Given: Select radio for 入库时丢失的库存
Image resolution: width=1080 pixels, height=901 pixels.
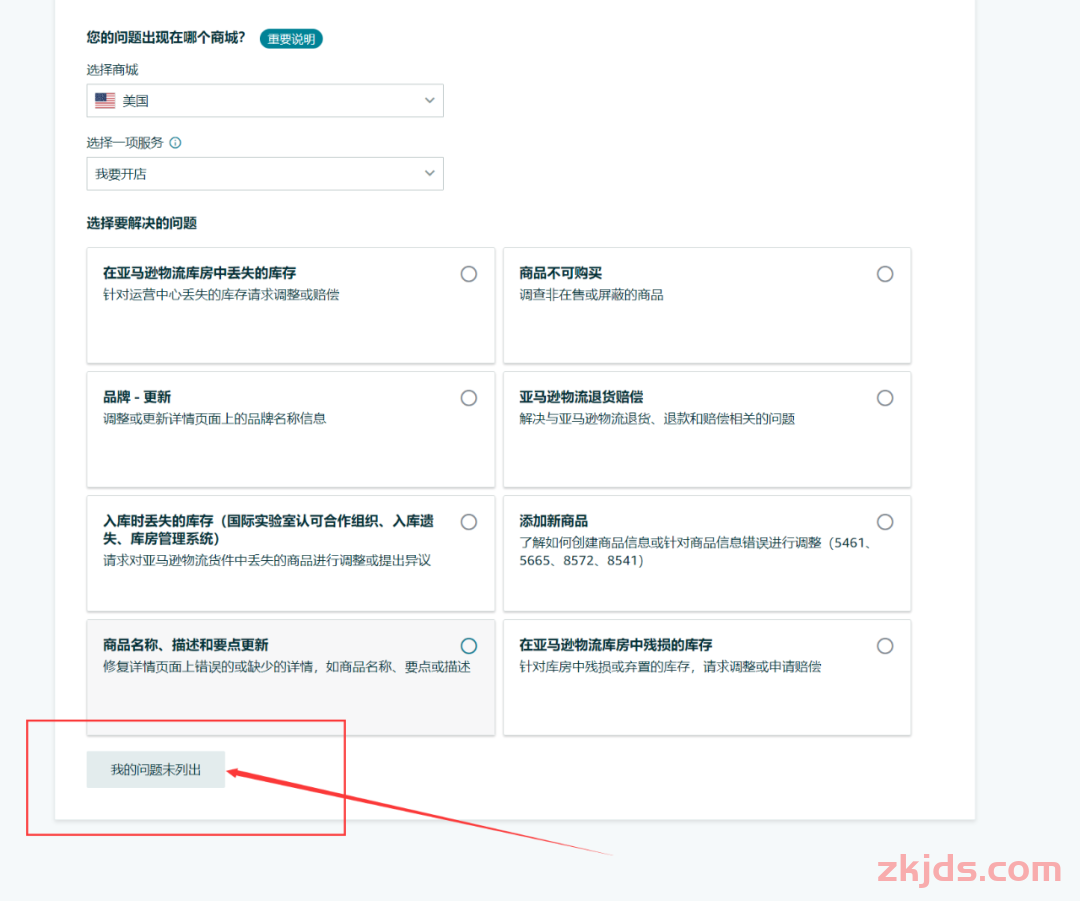Looking at the screenshot, I should tap(469, 522).
